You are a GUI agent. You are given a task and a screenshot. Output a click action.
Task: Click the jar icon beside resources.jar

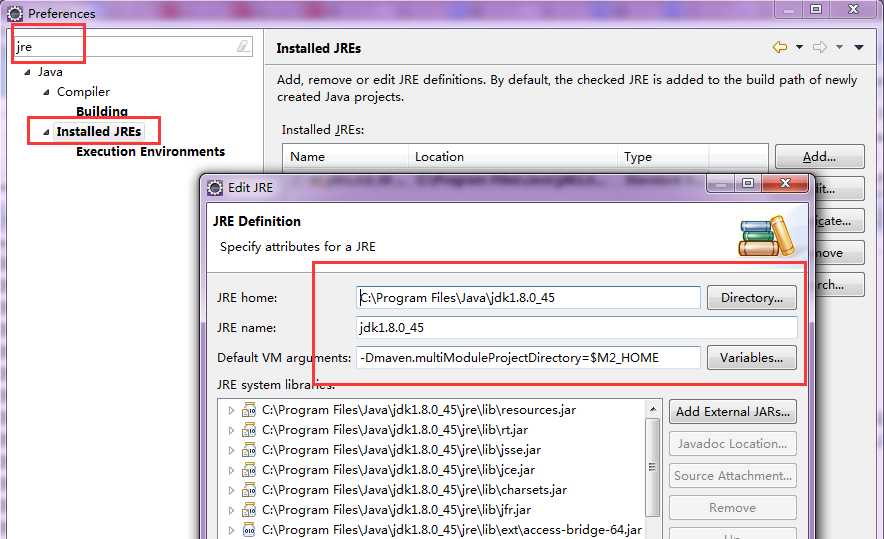pos(249,410)
